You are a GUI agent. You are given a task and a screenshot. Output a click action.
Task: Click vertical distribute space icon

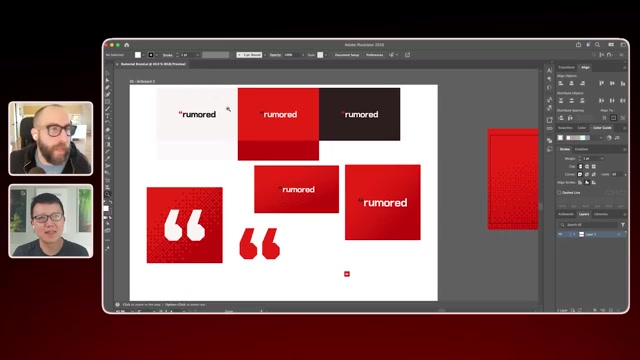(561, 118)
